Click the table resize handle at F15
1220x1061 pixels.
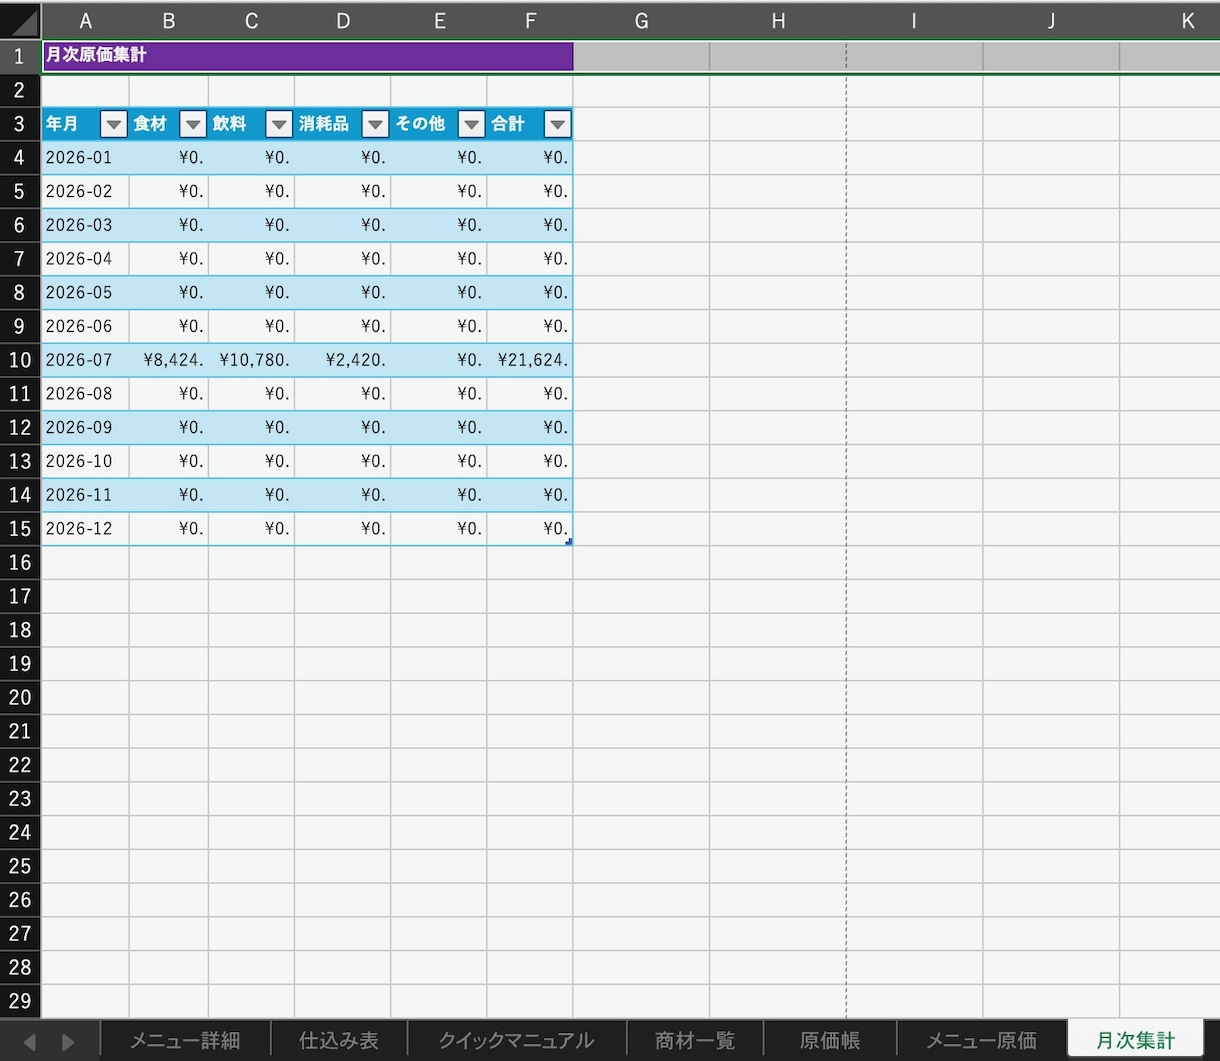(x=569, y=542)
